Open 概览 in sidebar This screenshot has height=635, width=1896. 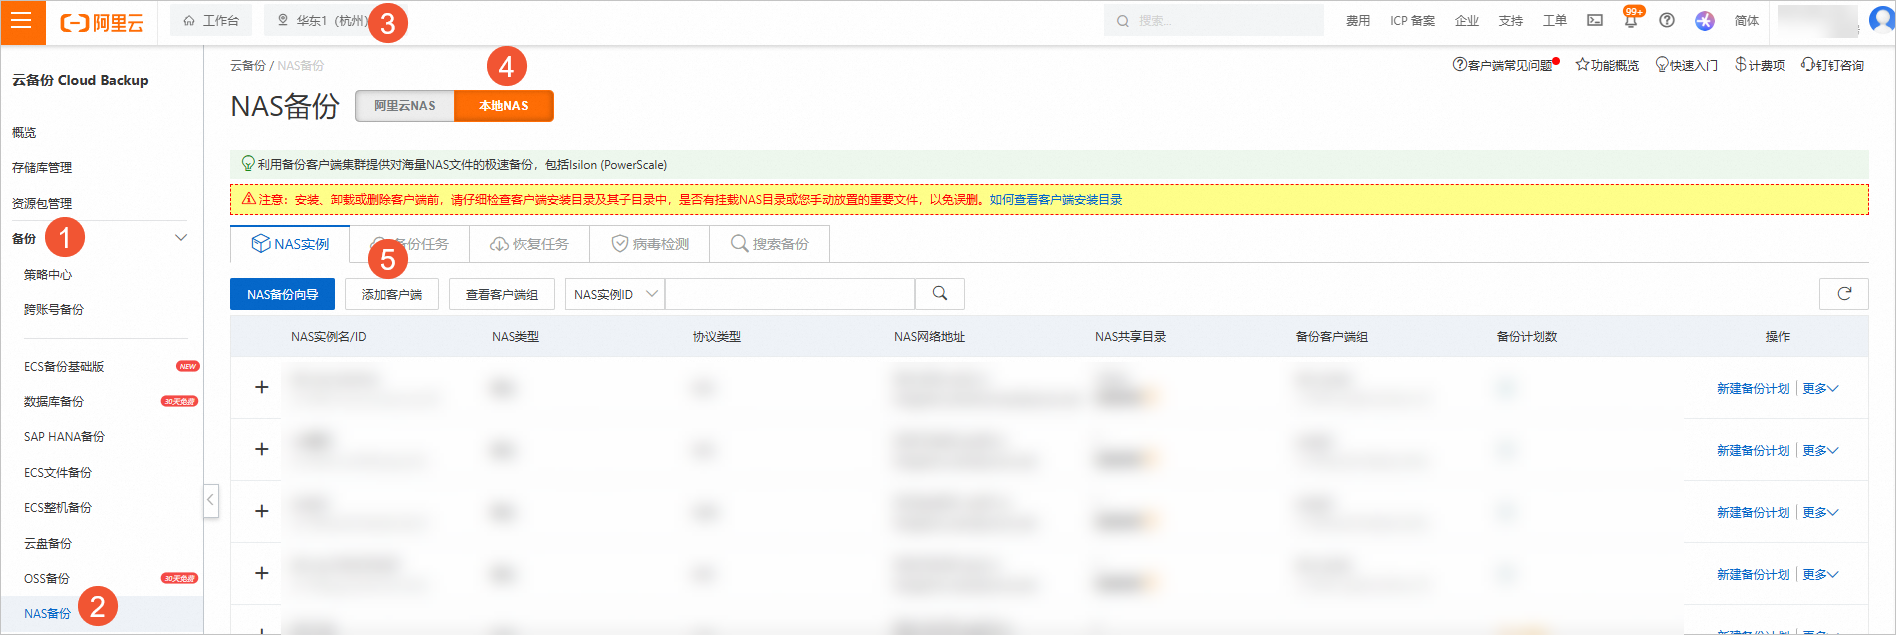coord(24,132)
